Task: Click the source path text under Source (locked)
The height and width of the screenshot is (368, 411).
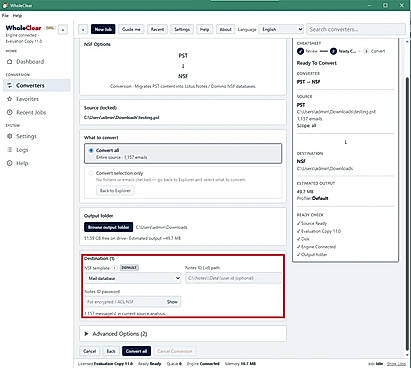Action: point(121,117)
